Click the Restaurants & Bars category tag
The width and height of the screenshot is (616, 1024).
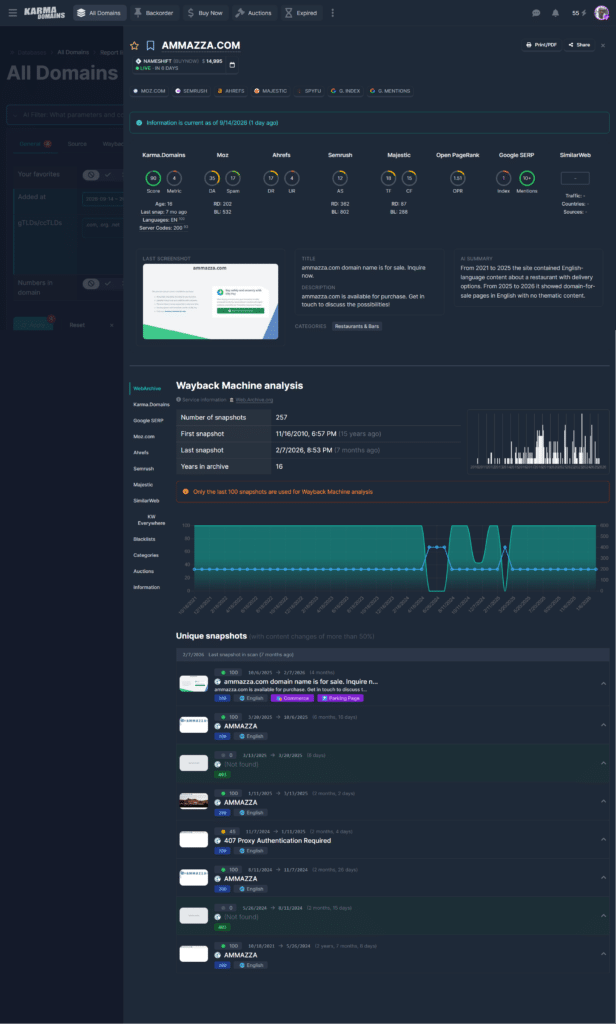click(357, 326)
